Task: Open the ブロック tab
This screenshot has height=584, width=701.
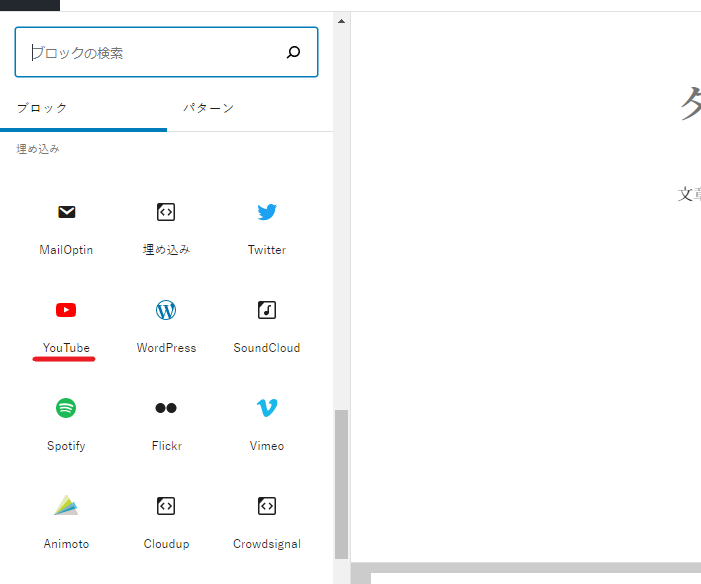Action: point(42,108)
